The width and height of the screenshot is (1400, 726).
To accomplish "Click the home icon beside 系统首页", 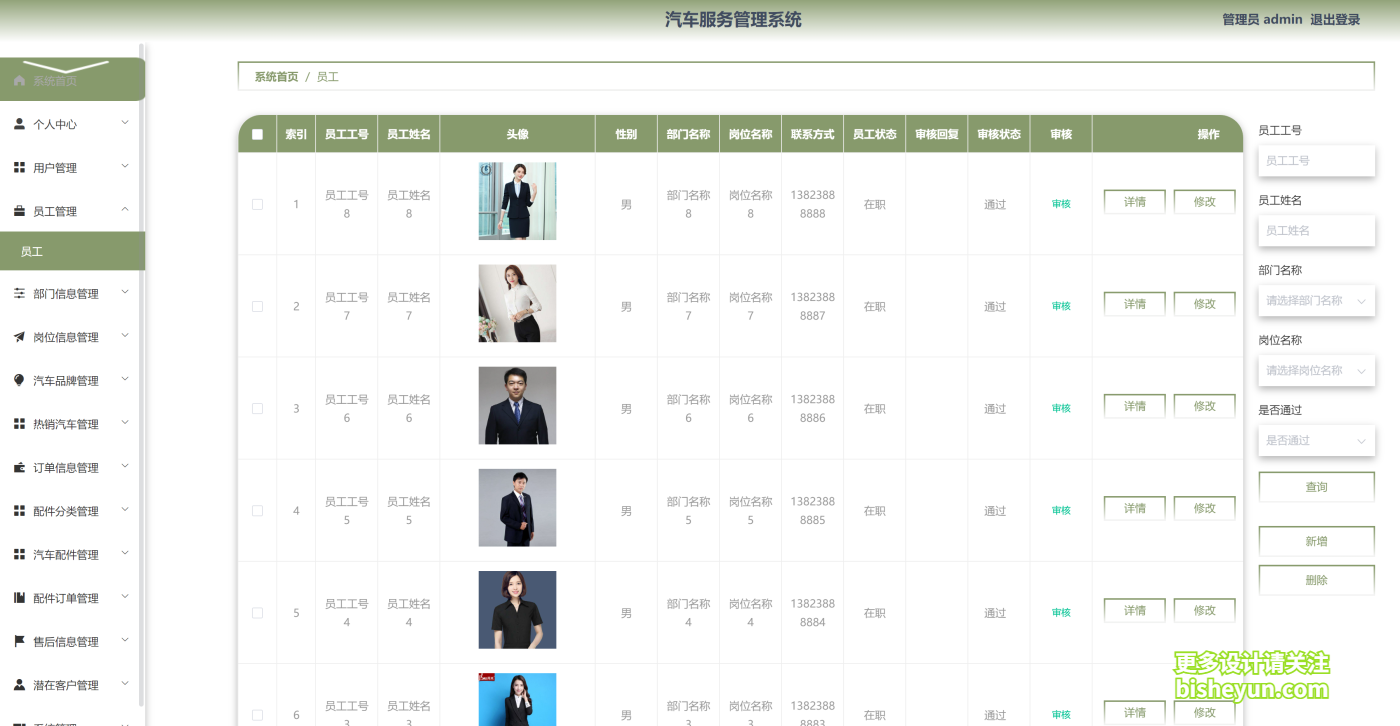I will click(x=19, y=81).
